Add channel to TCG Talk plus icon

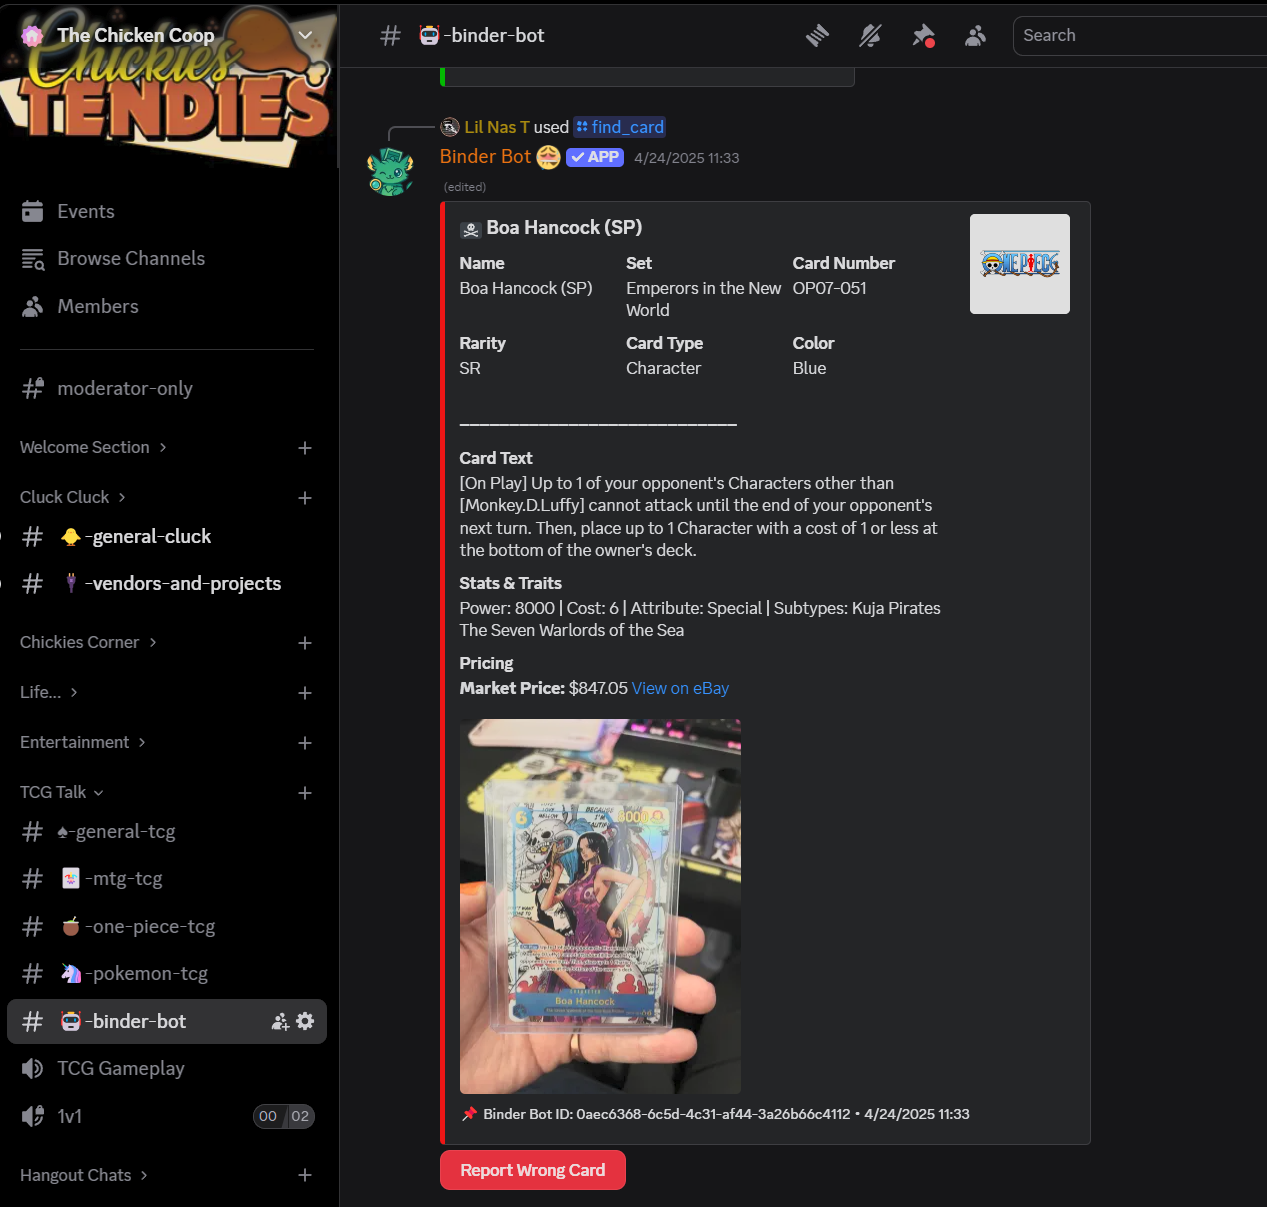click(305, 793)
